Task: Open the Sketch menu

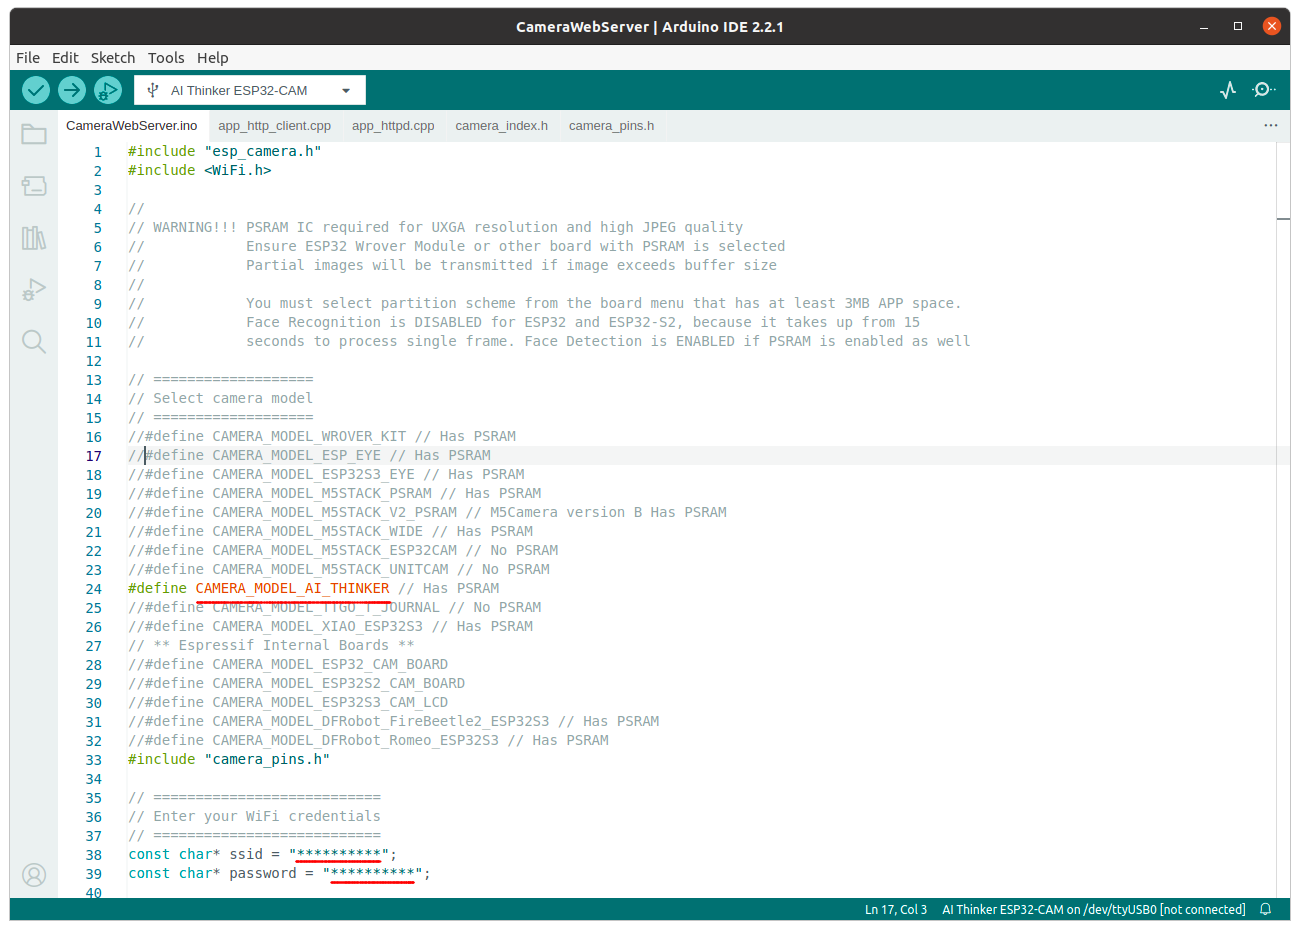Action: [113, 58]
